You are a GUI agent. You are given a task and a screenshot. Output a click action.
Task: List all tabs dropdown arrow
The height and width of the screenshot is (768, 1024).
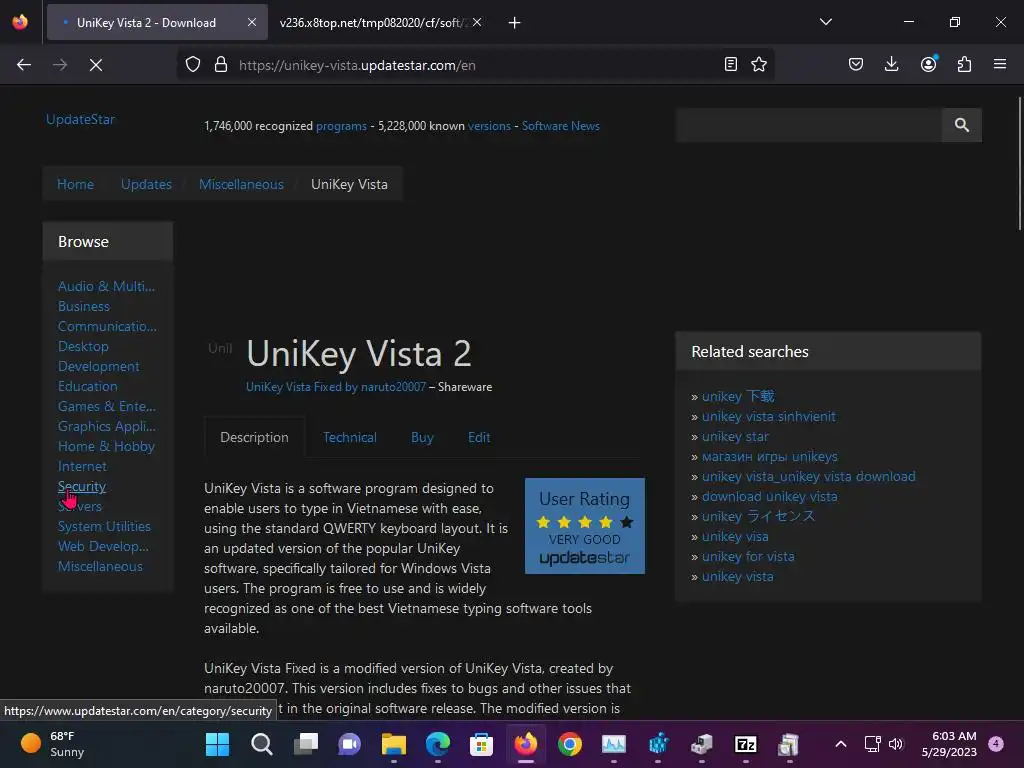point(825,22)
